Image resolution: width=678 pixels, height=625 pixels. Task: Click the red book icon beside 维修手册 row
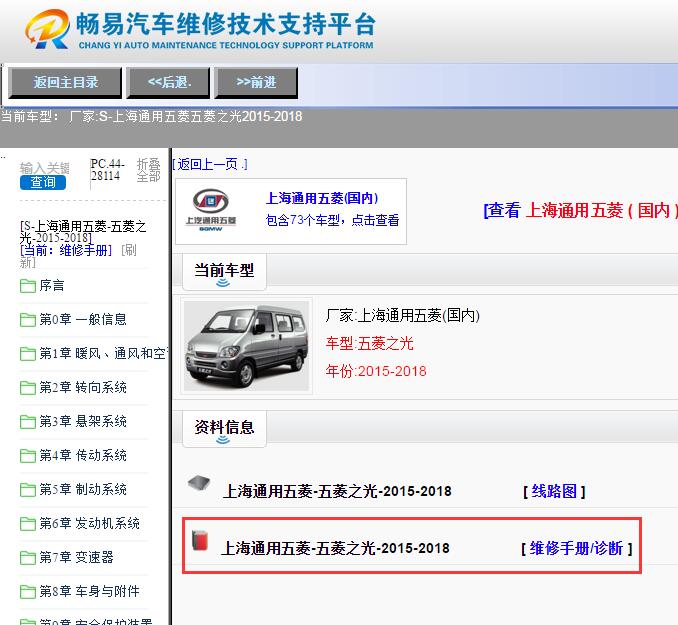point(200,540)
